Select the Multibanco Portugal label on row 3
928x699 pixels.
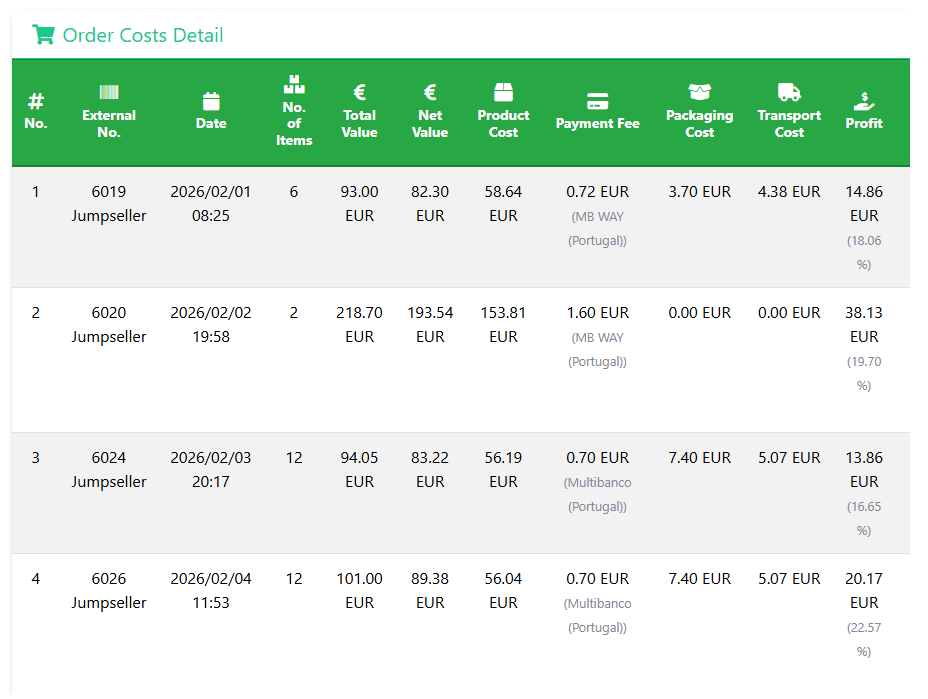(597, 494)
